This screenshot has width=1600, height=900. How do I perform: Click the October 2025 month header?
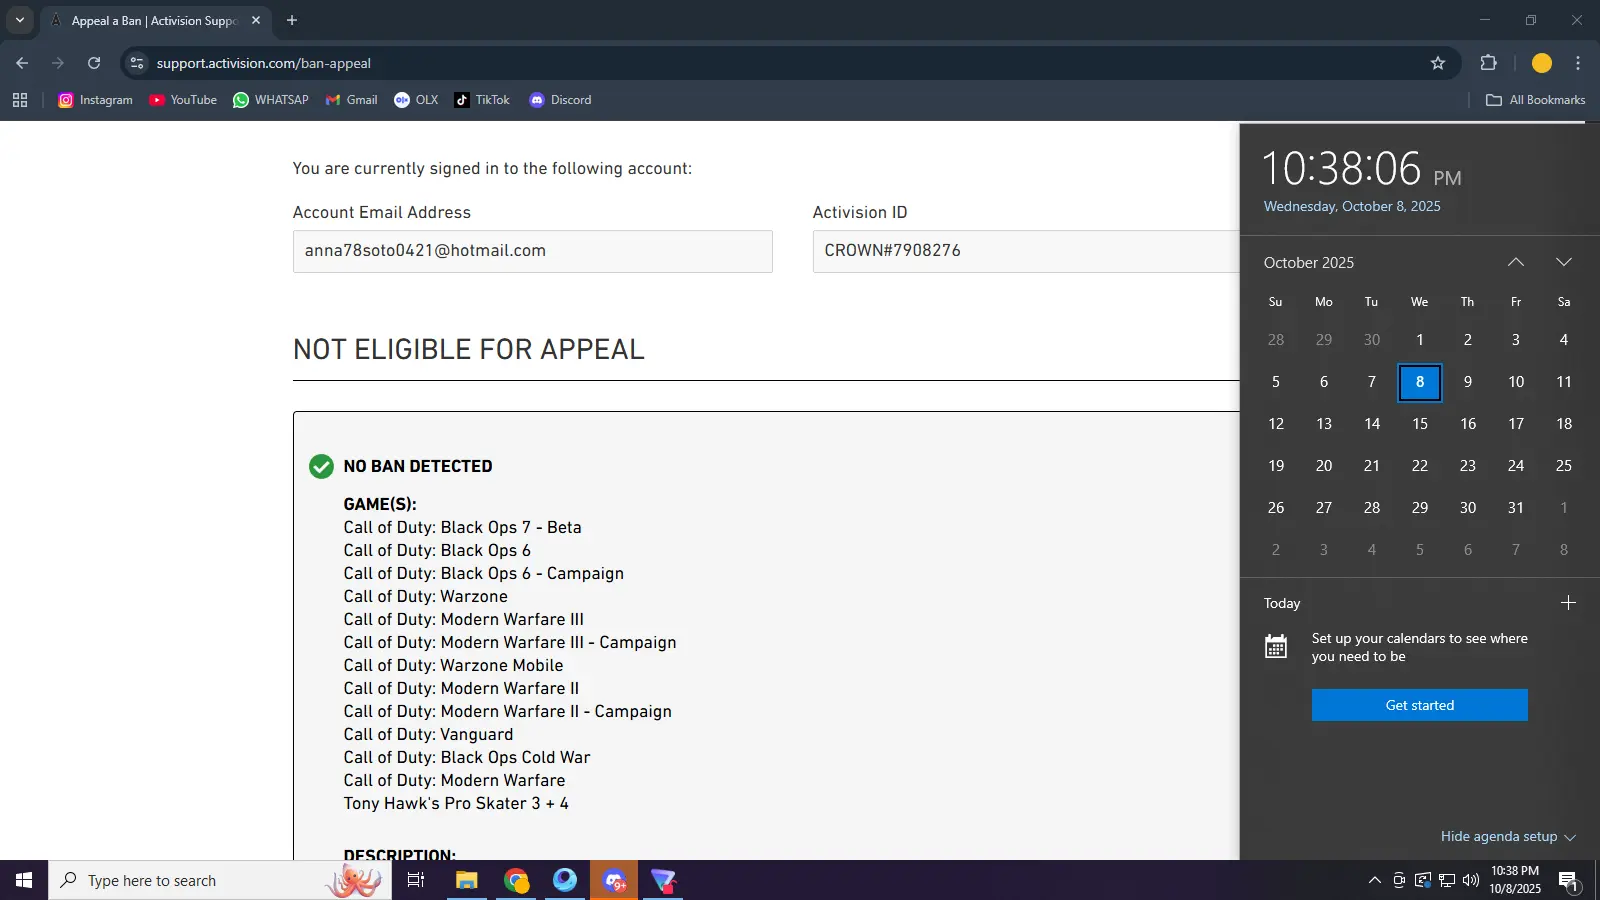pyautogui.click(x=1309, y=263)
